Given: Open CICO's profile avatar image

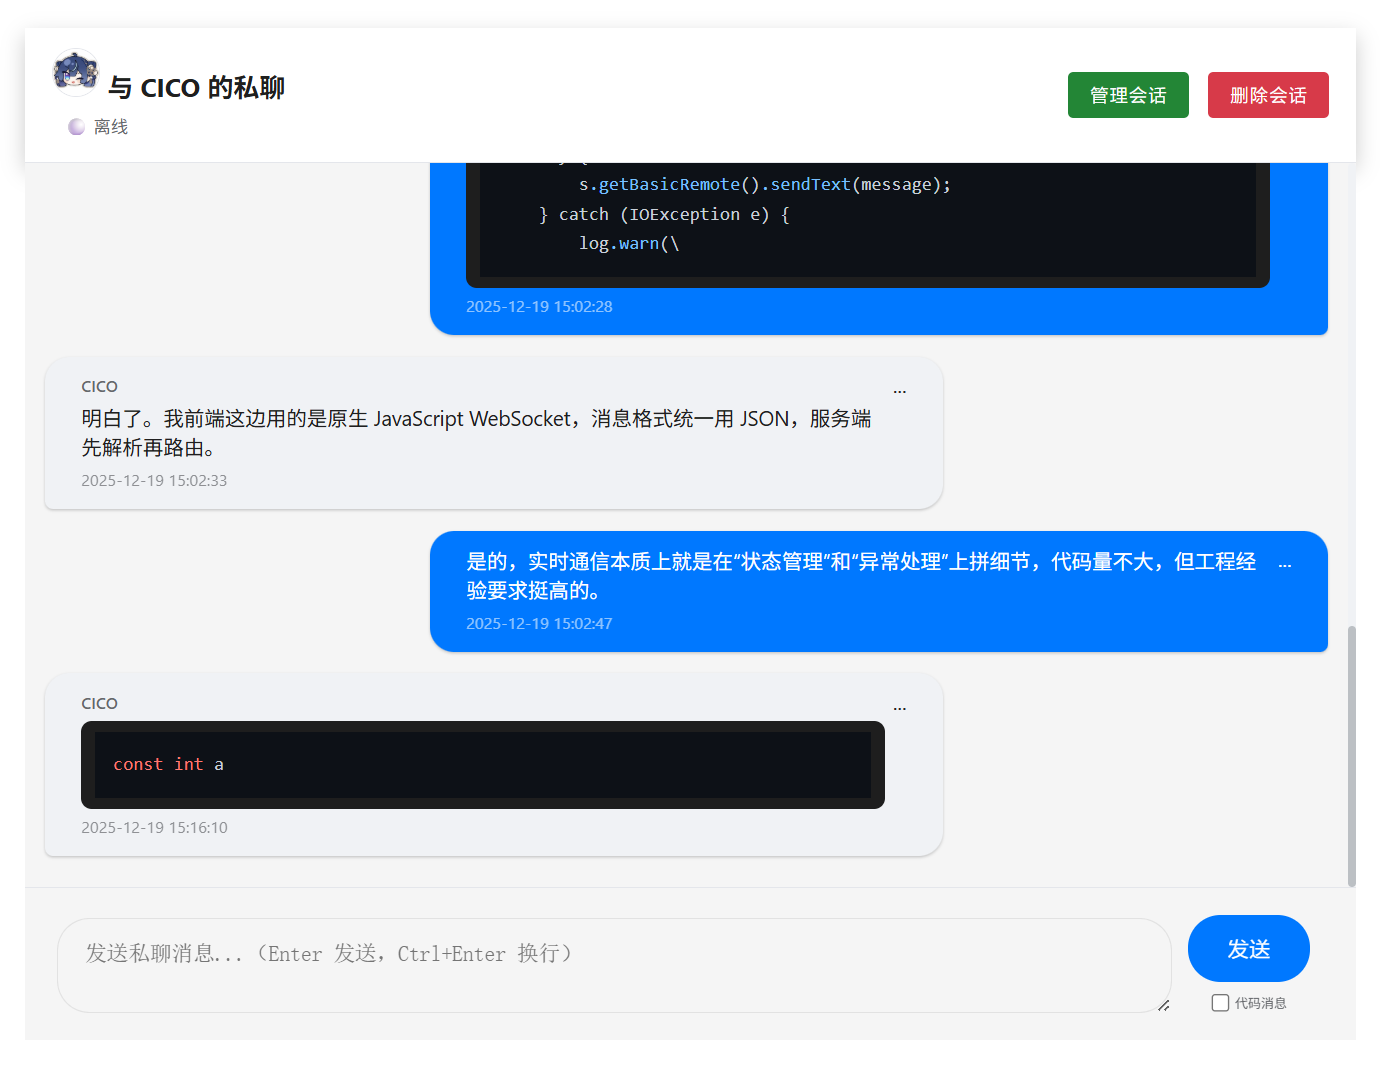Looking at the screenshot, I should [75, 72].
